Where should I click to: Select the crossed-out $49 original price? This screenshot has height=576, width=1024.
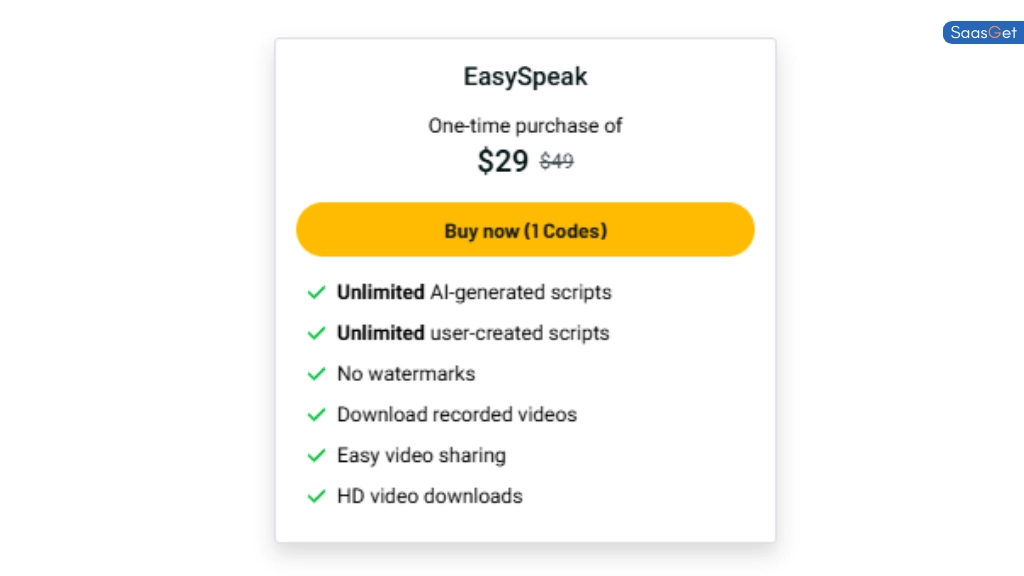tap(556, 161)
